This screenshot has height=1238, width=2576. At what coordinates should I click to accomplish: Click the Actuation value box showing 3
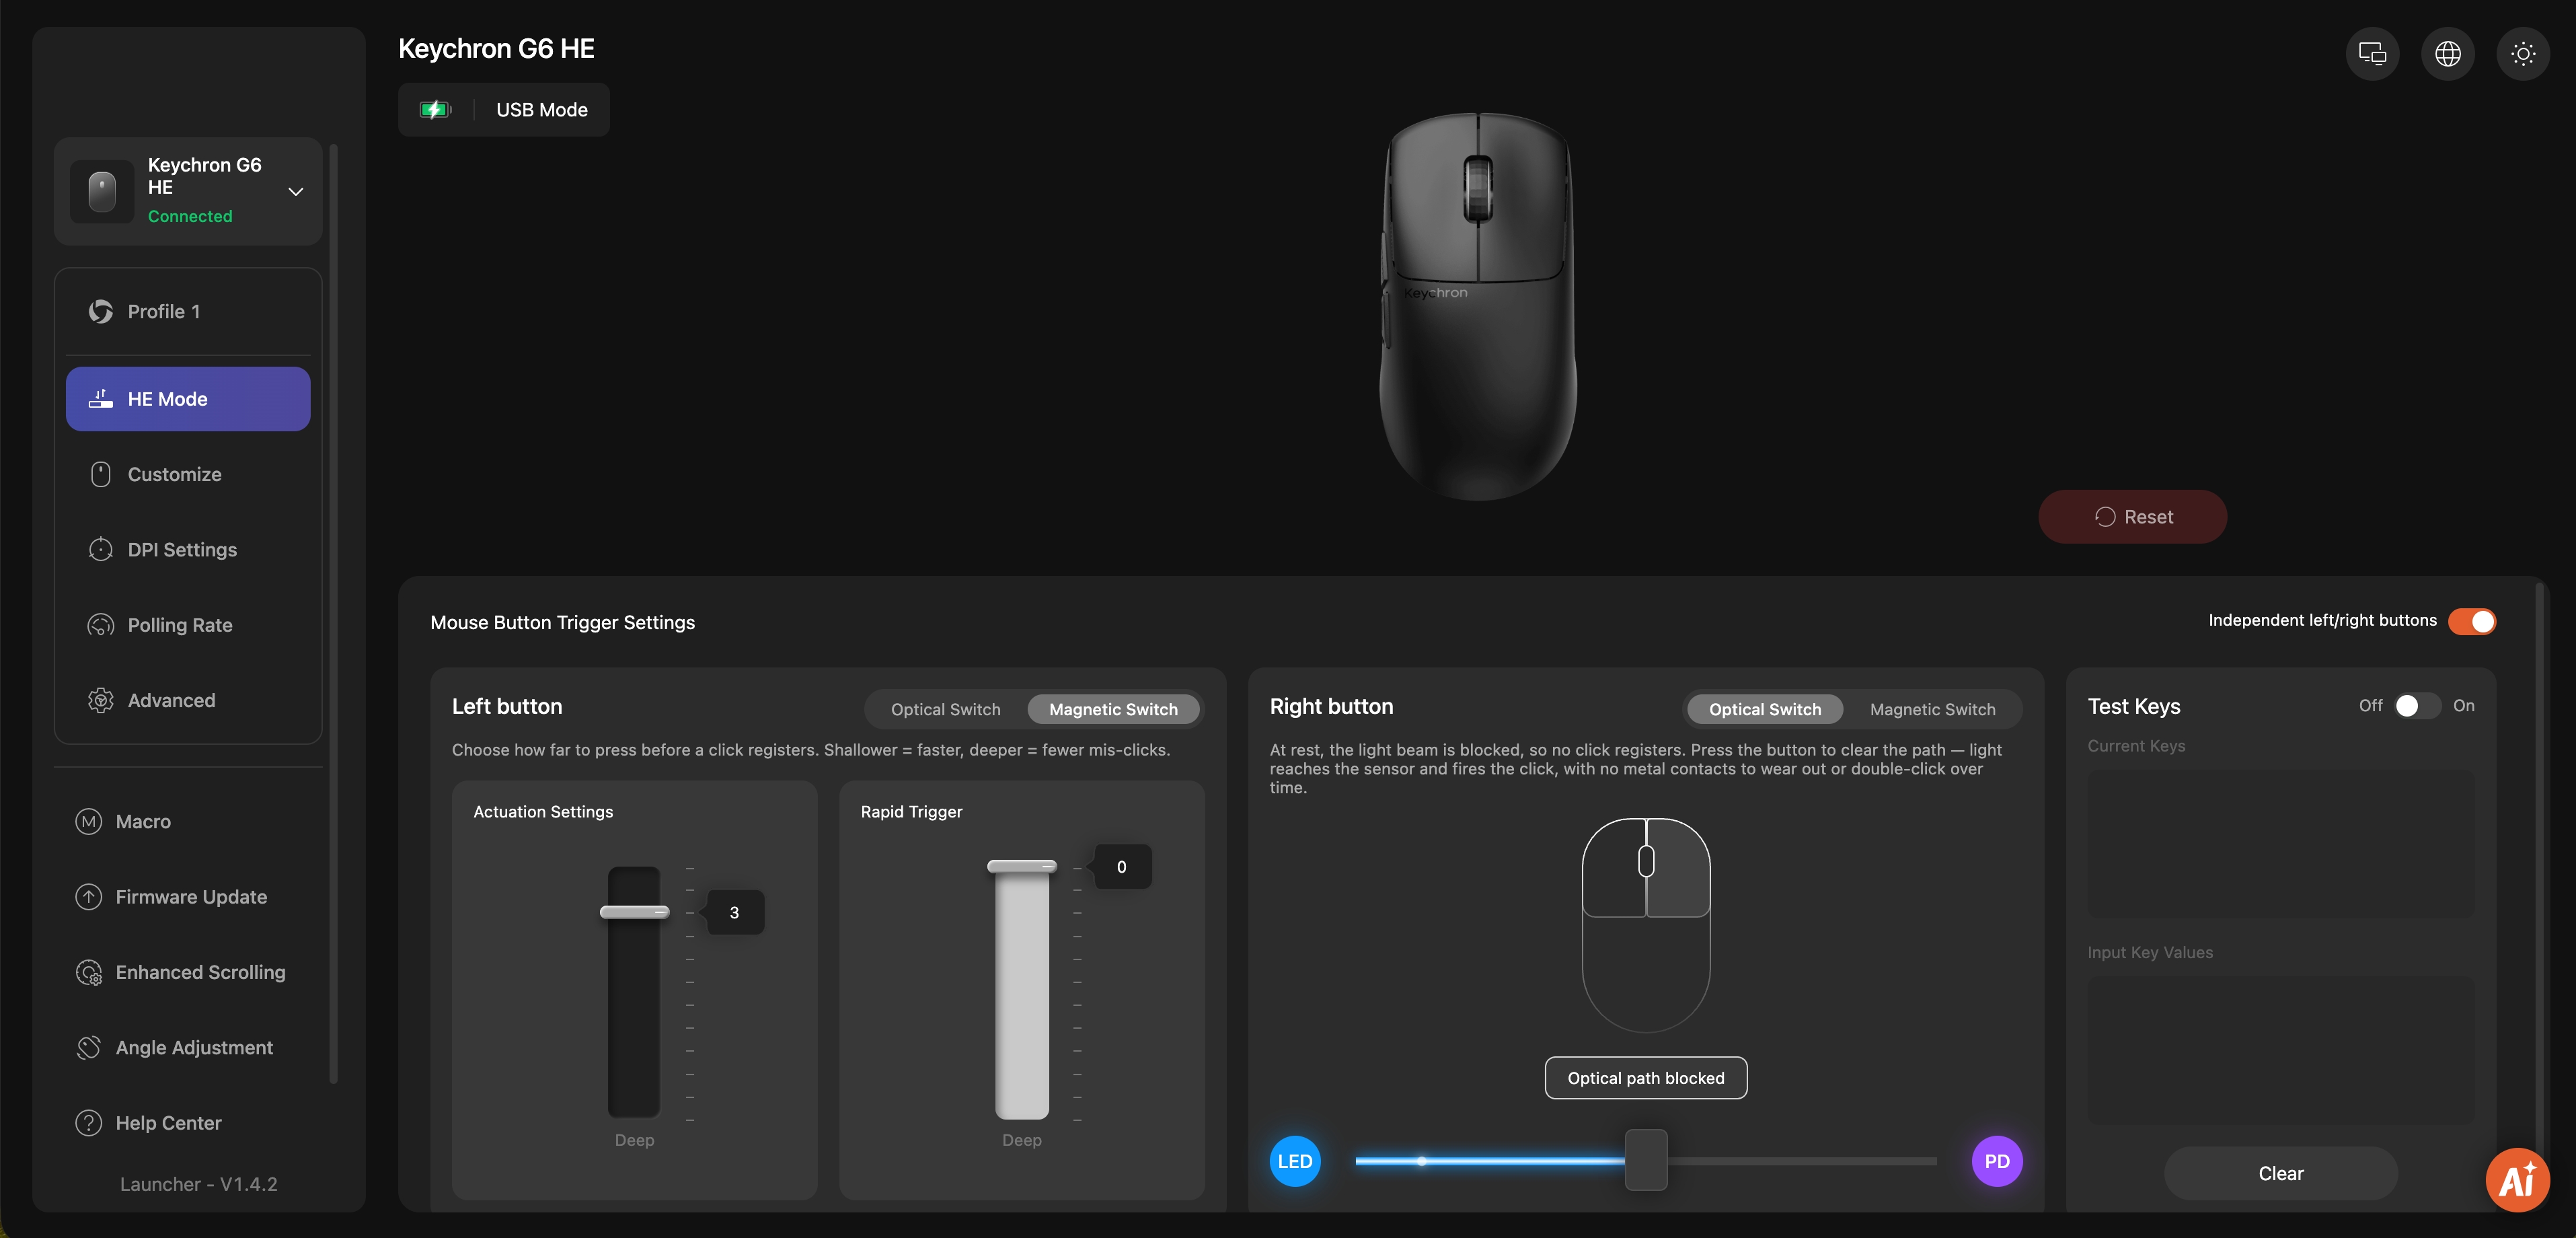click(735, 912)
